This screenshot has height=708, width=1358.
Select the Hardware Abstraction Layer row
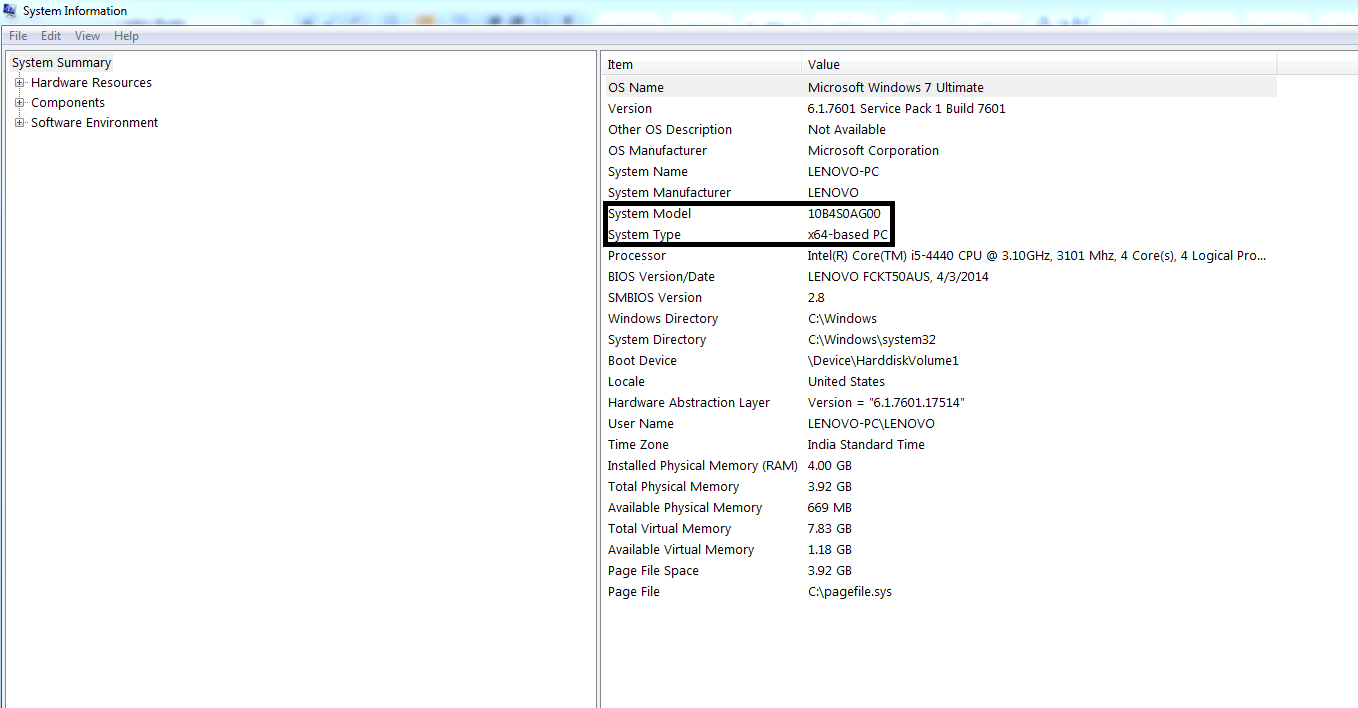(x=940, y=403)
